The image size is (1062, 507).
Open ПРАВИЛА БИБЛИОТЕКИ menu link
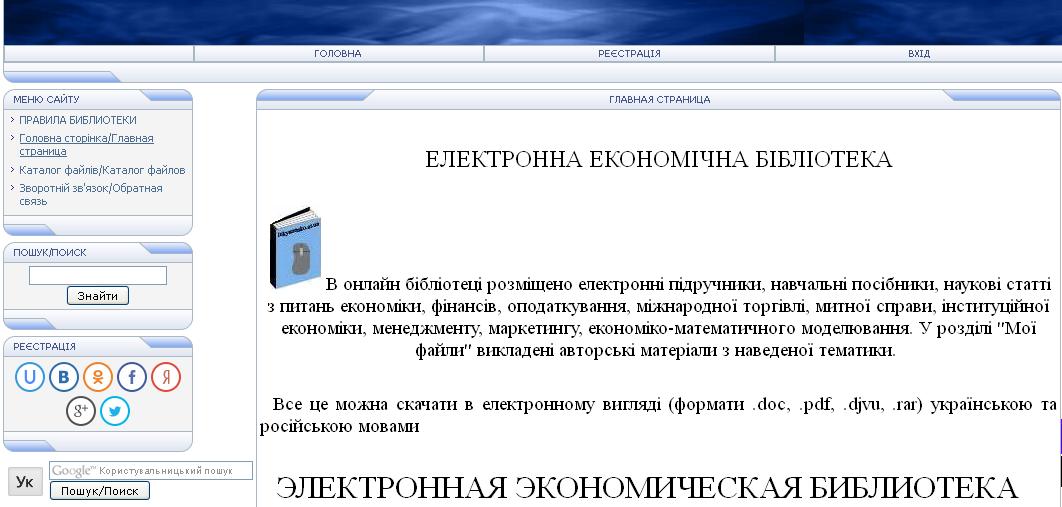(78, 120)
